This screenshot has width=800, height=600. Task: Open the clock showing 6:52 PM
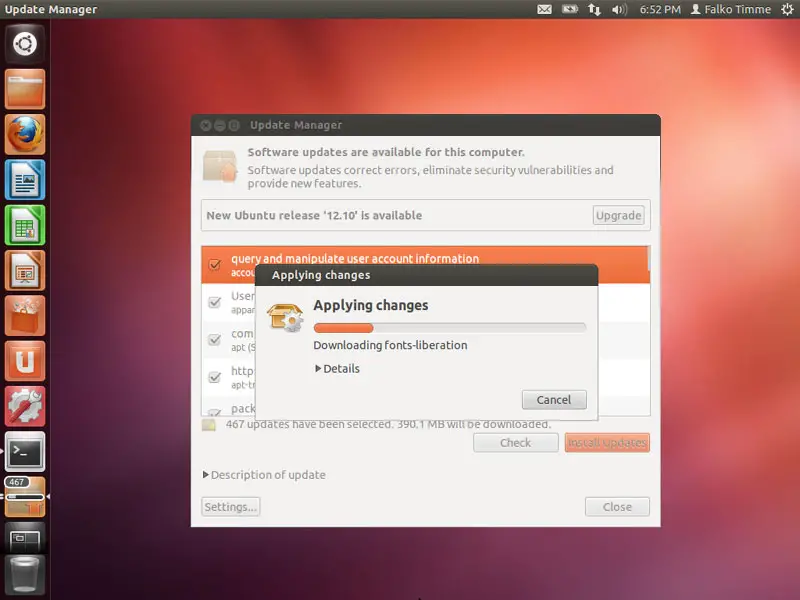(x=660, y=9)
